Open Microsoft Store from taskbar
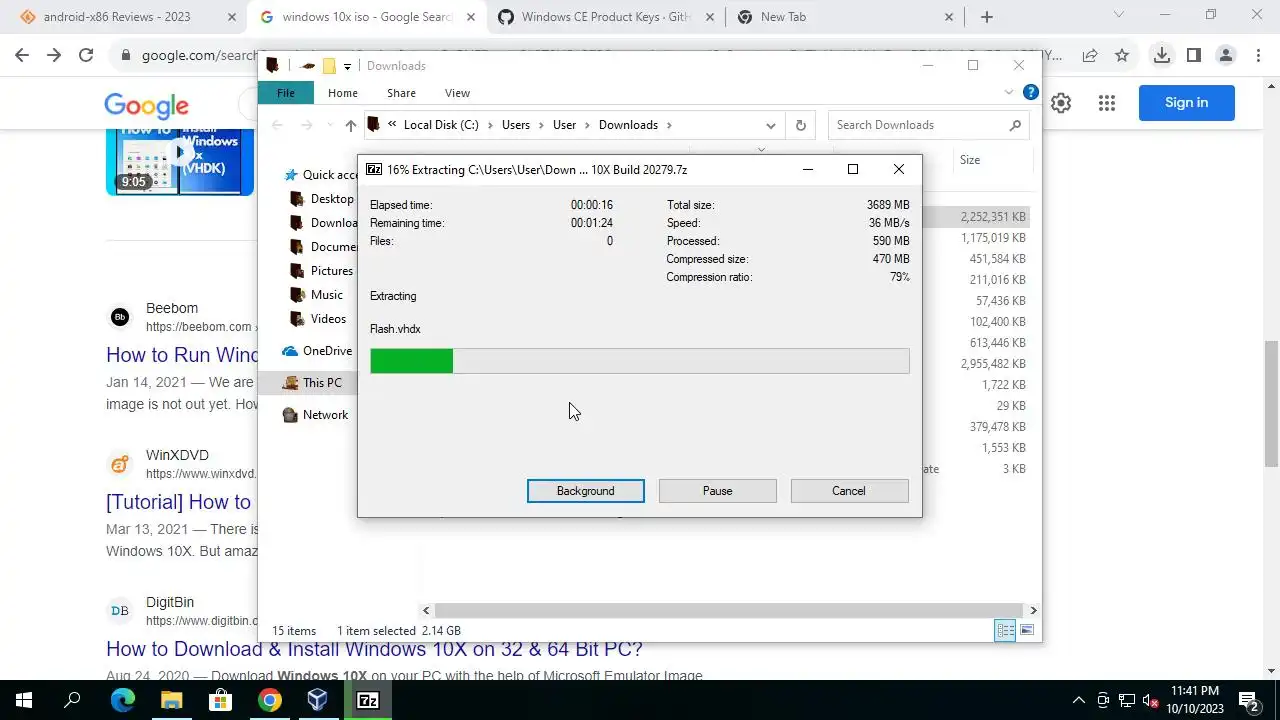 click(220, 700)
